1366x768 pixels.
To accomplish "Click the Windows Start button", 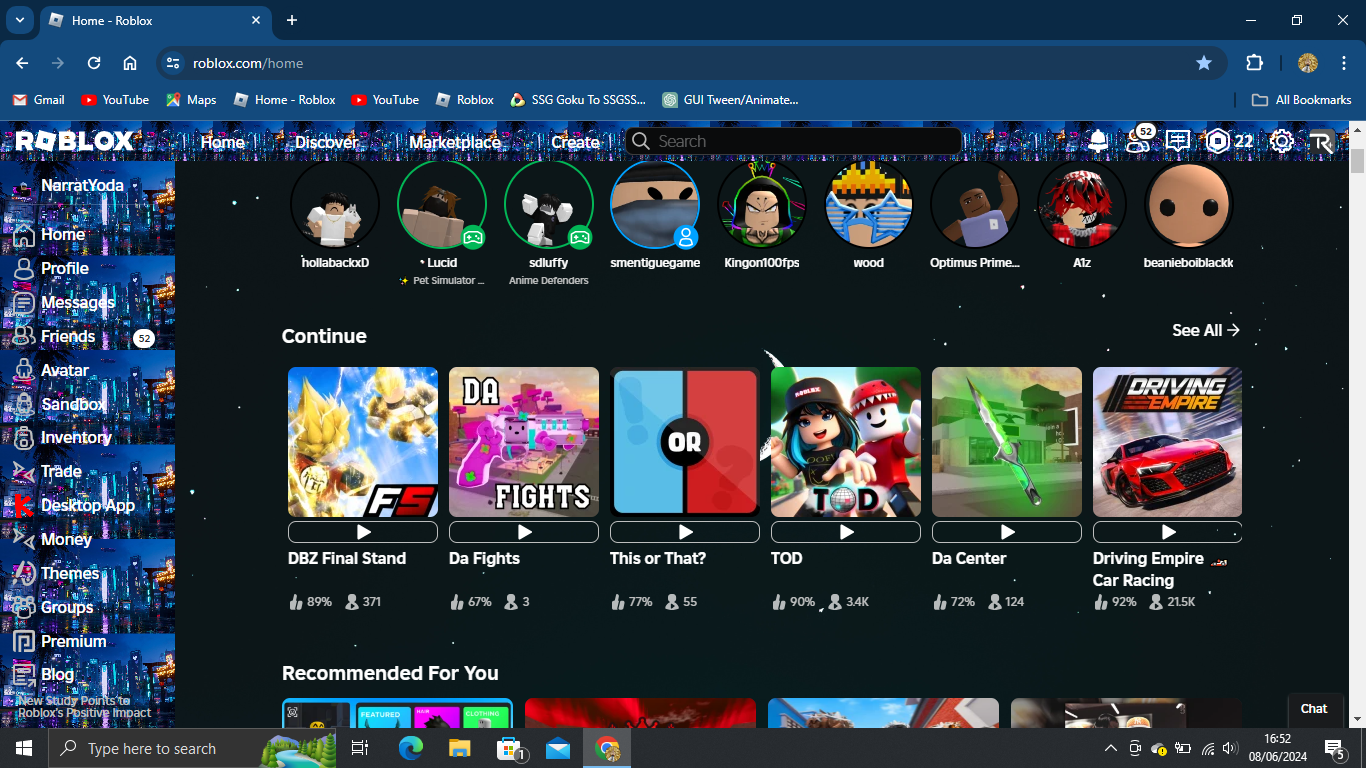I will (x=24, y=748).
